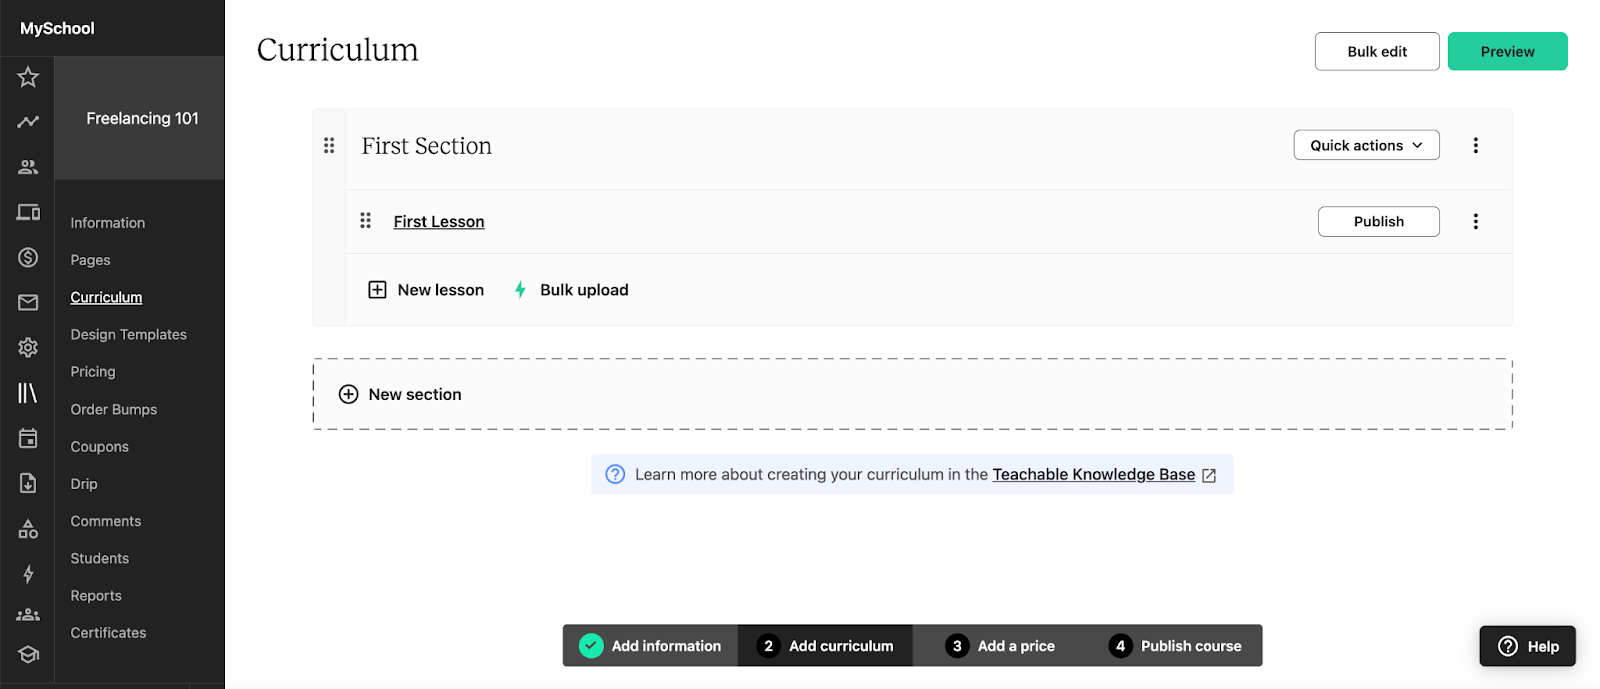
Task: Click the green Preview button
Action: (1507, 52)
